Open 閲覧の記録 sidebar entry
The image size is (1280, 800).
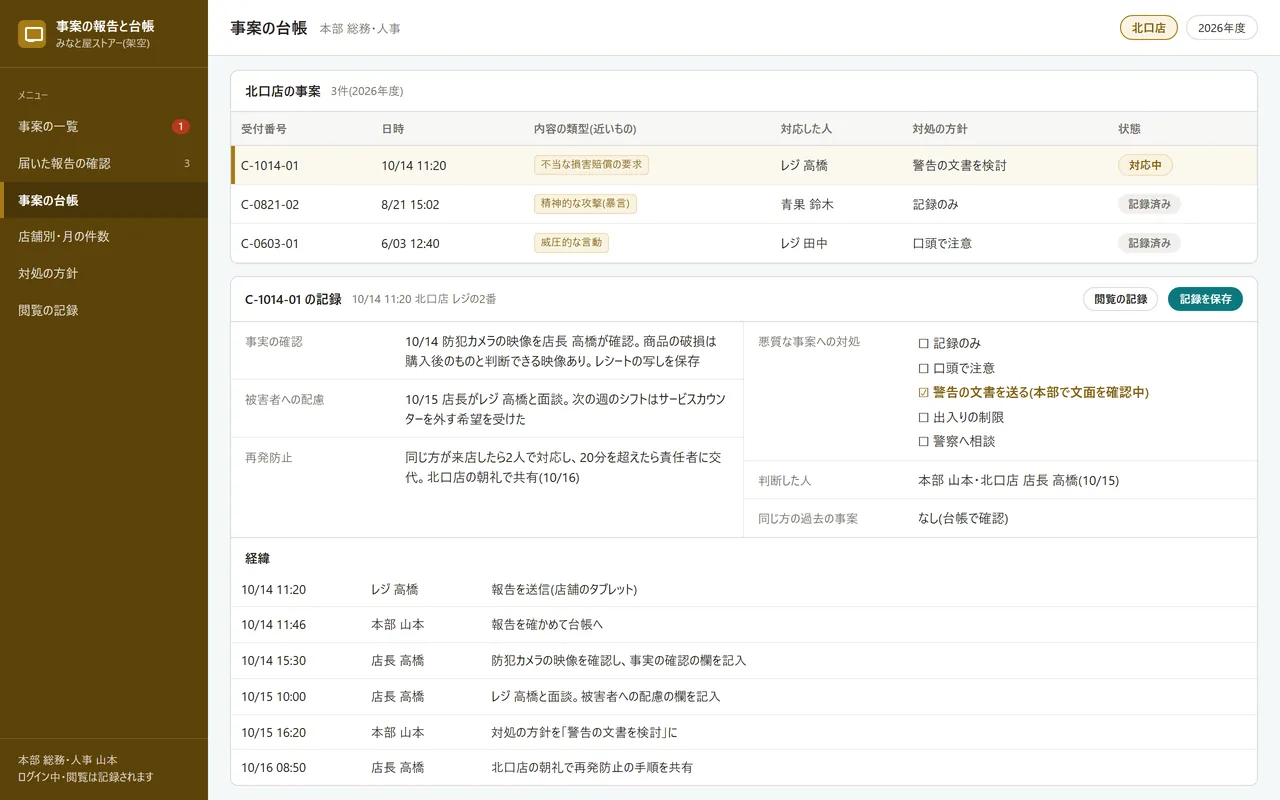(104, 310)
